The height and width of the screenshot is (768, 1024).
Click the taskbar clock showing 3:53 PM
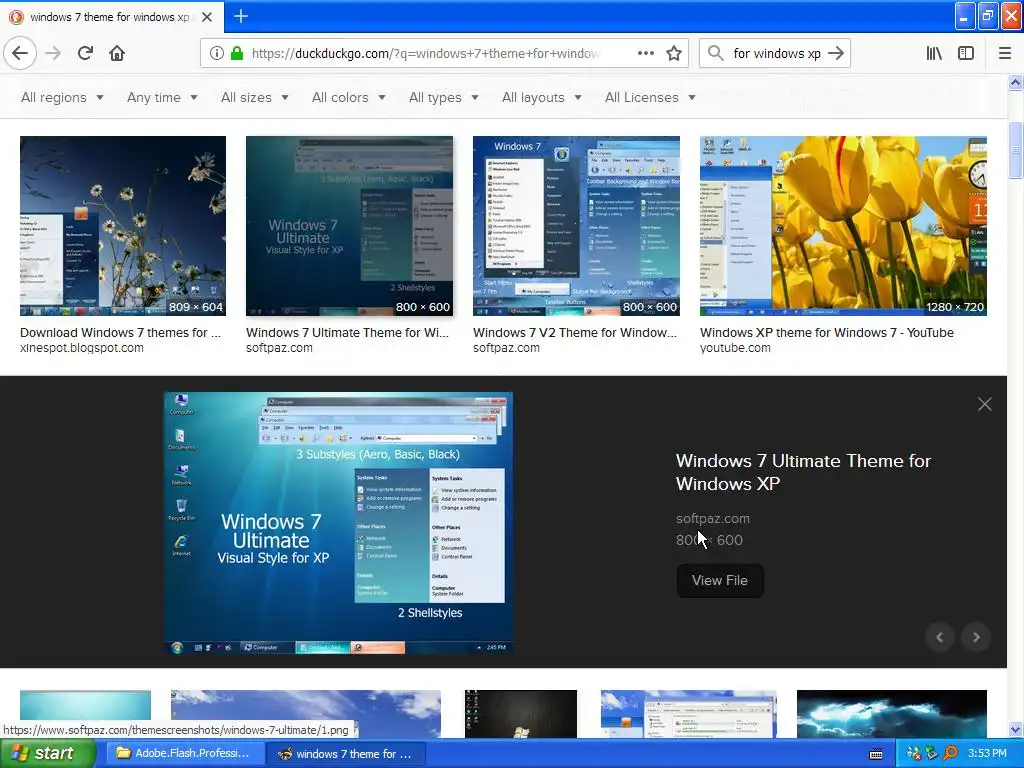click(x=987, y=753)
